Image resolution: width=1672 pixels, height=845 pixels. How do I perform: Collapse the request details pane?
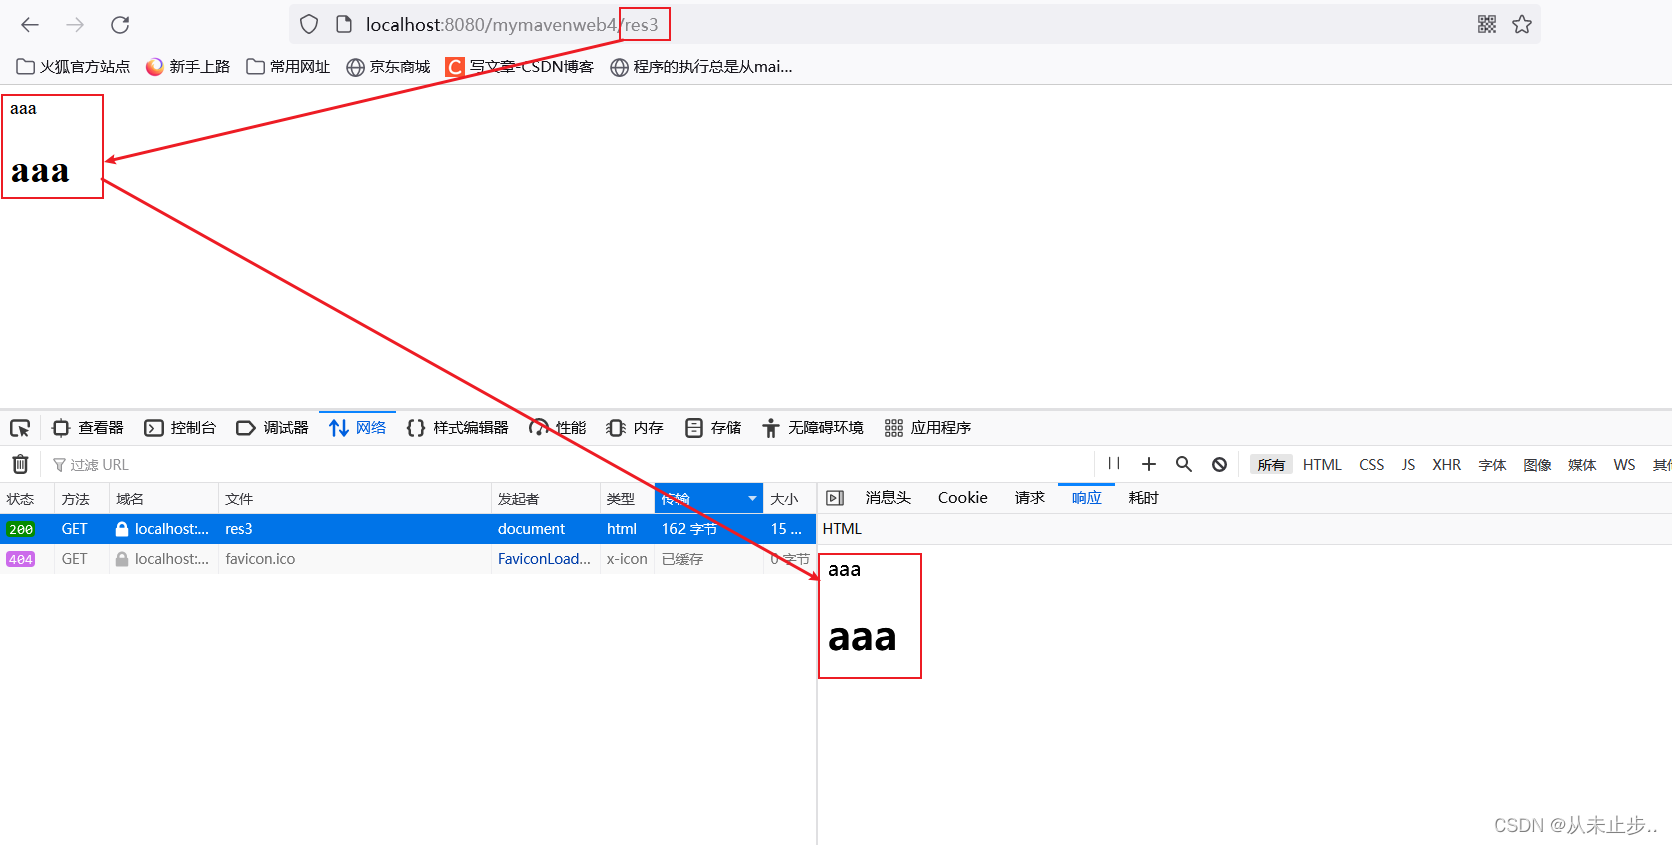tap(835, 498)
